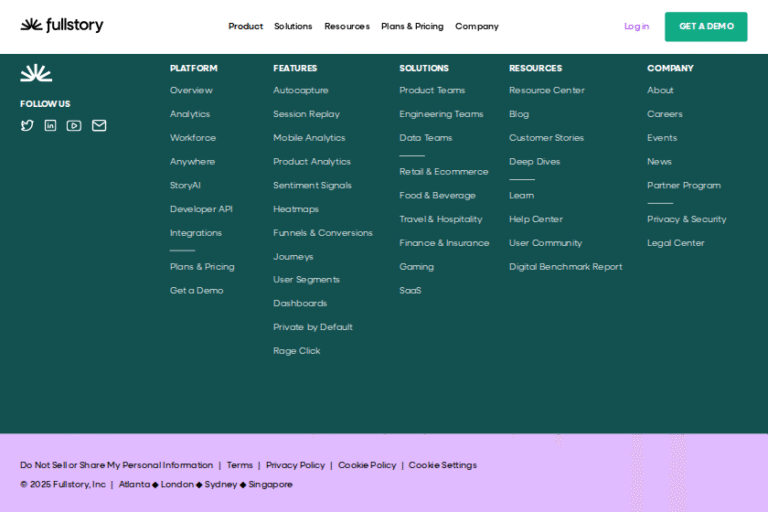768x512 pixels.
Task: Go to the Careers page
Action: (664, 115)
